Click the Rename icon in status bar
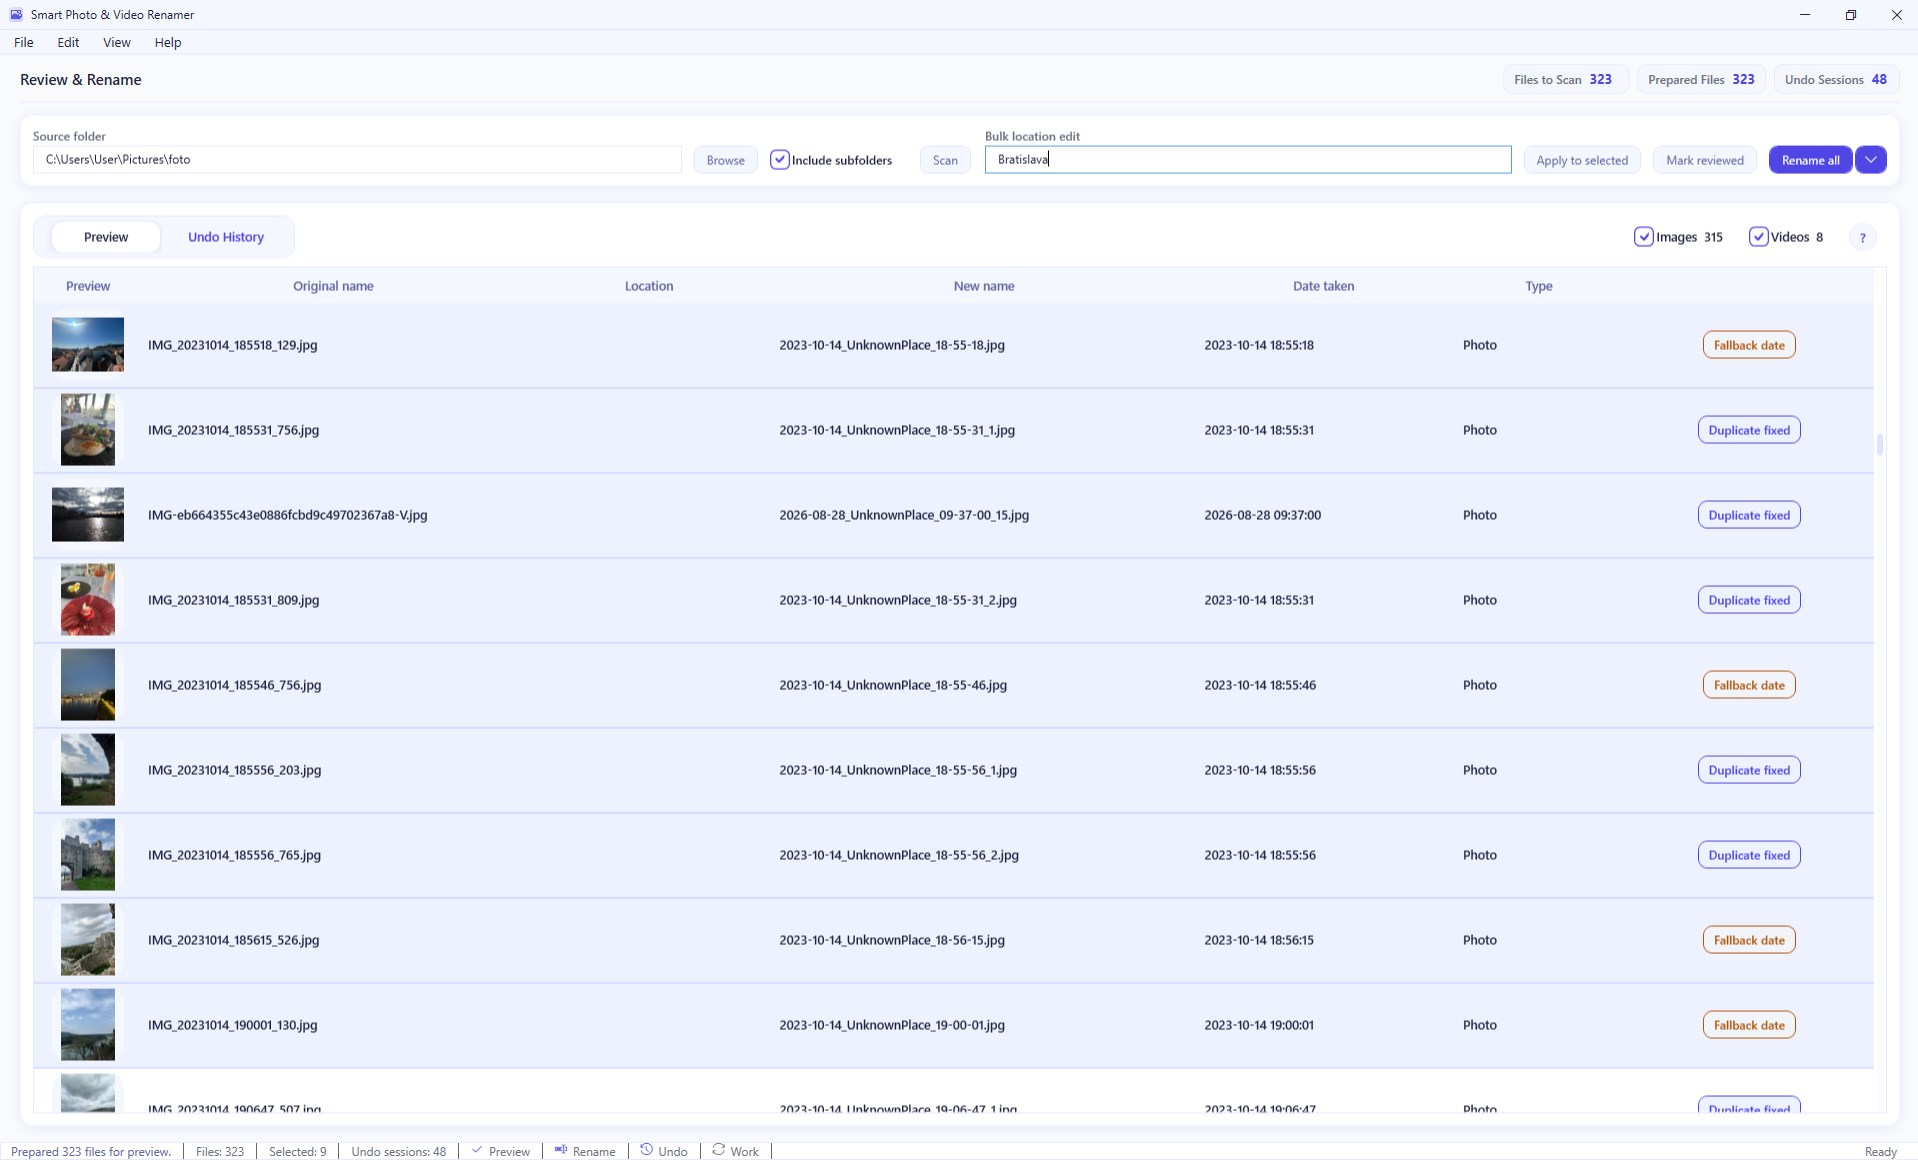Screen dimensions: 1918x1160 click(x=561, y=1150)
